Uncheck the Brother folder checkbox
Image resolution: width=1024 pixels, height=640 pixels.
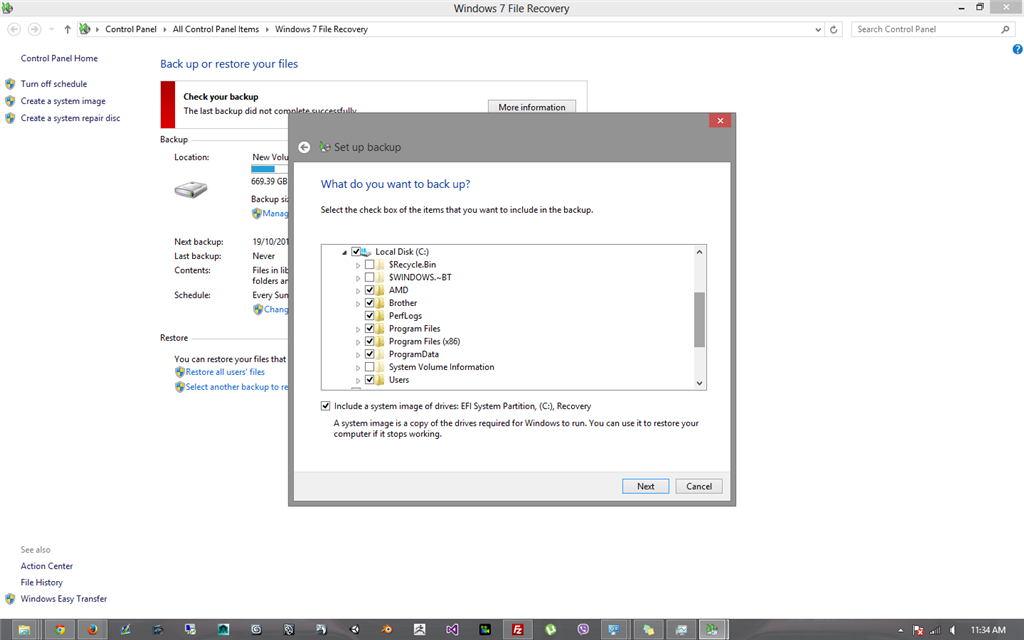point(370,303)
